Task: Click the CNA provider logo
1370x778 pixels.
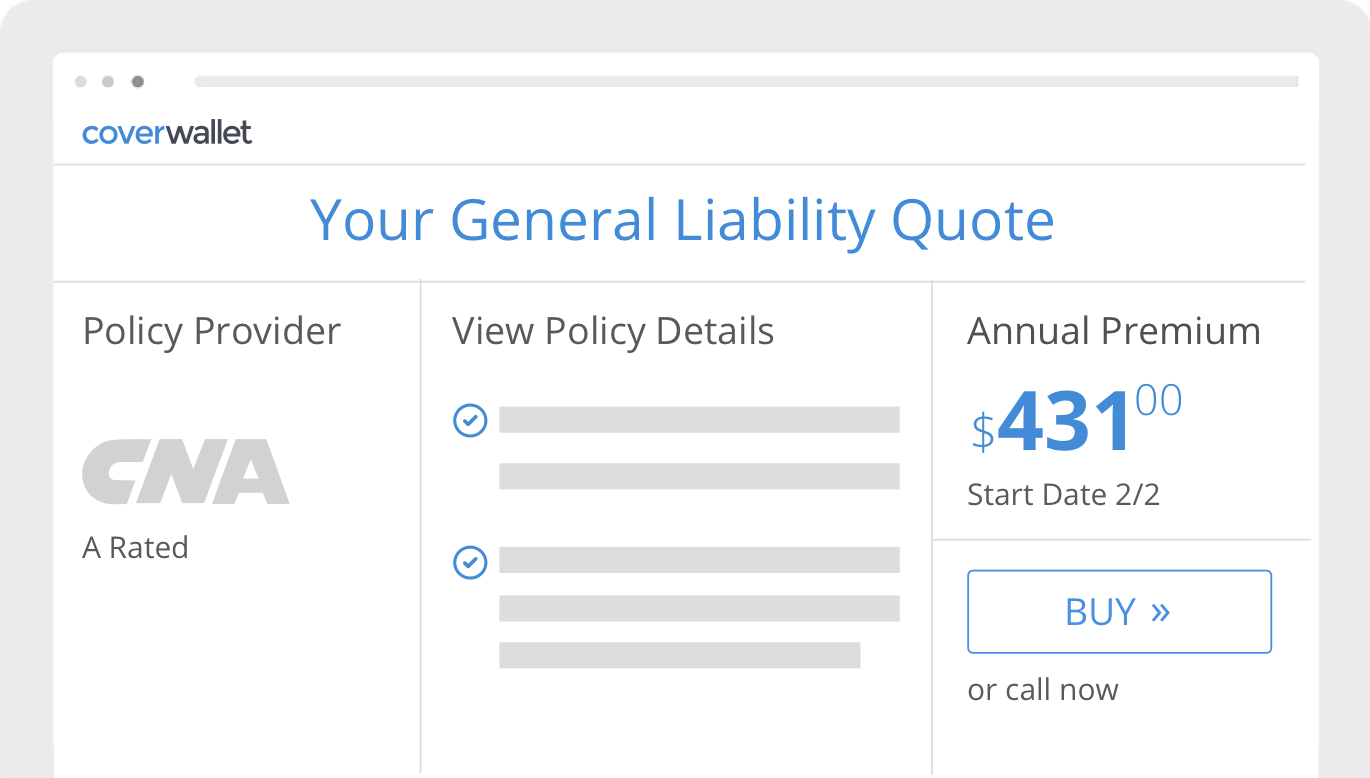Action: tap(185, 471)
